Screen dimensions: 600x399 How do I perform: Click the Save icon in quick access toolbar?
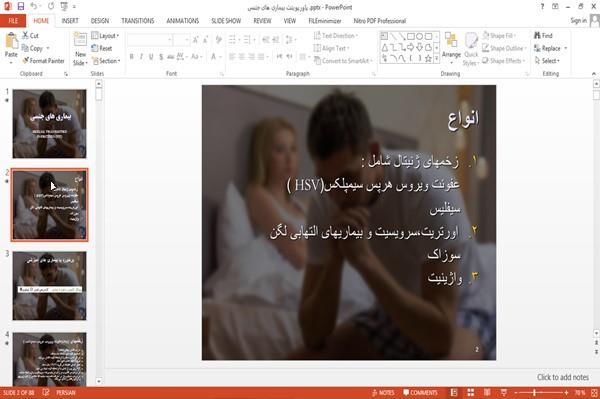click(21, 7)
